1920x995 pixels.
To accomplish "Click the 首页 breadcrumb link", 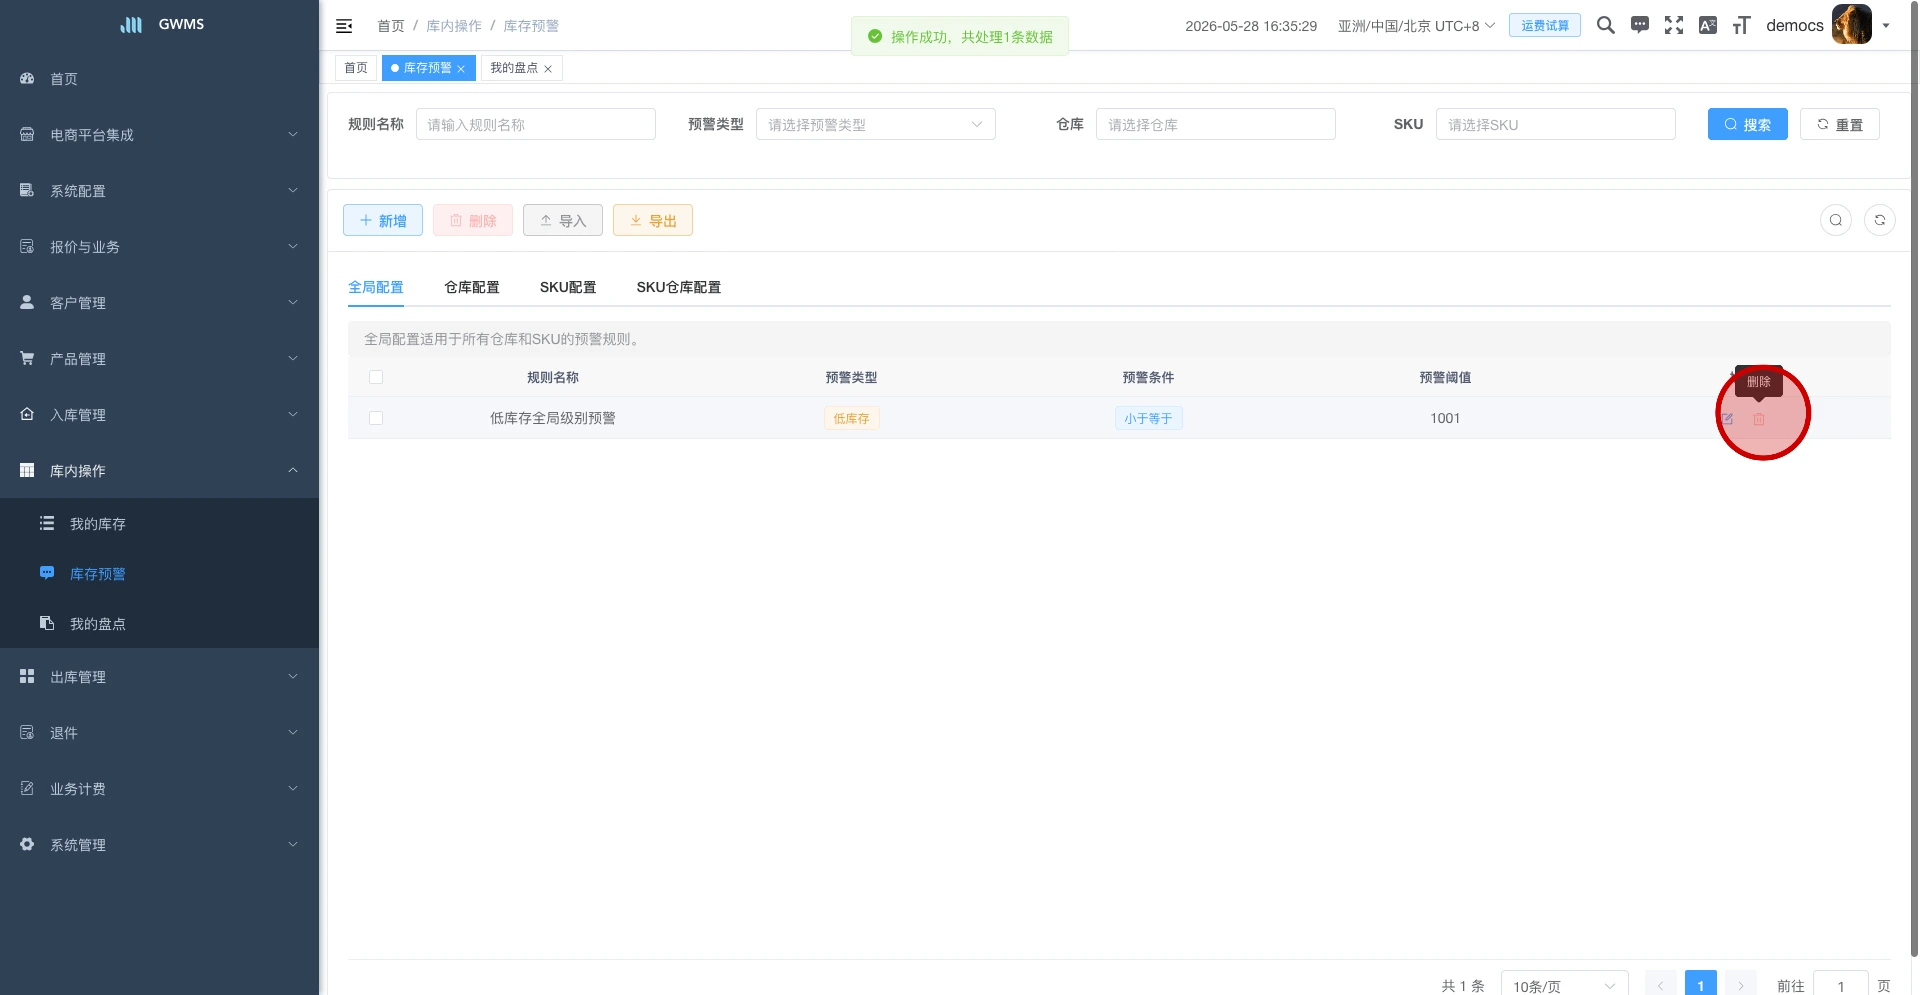I will pos(391,26).
